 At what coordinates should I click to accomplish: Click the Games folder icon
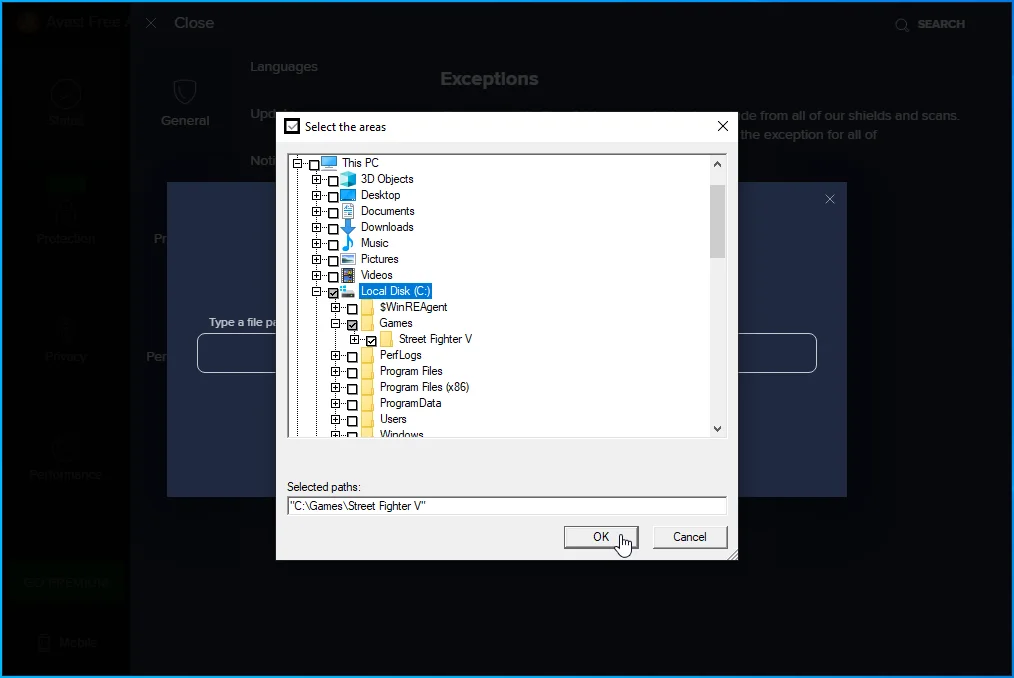pos(367,323)
